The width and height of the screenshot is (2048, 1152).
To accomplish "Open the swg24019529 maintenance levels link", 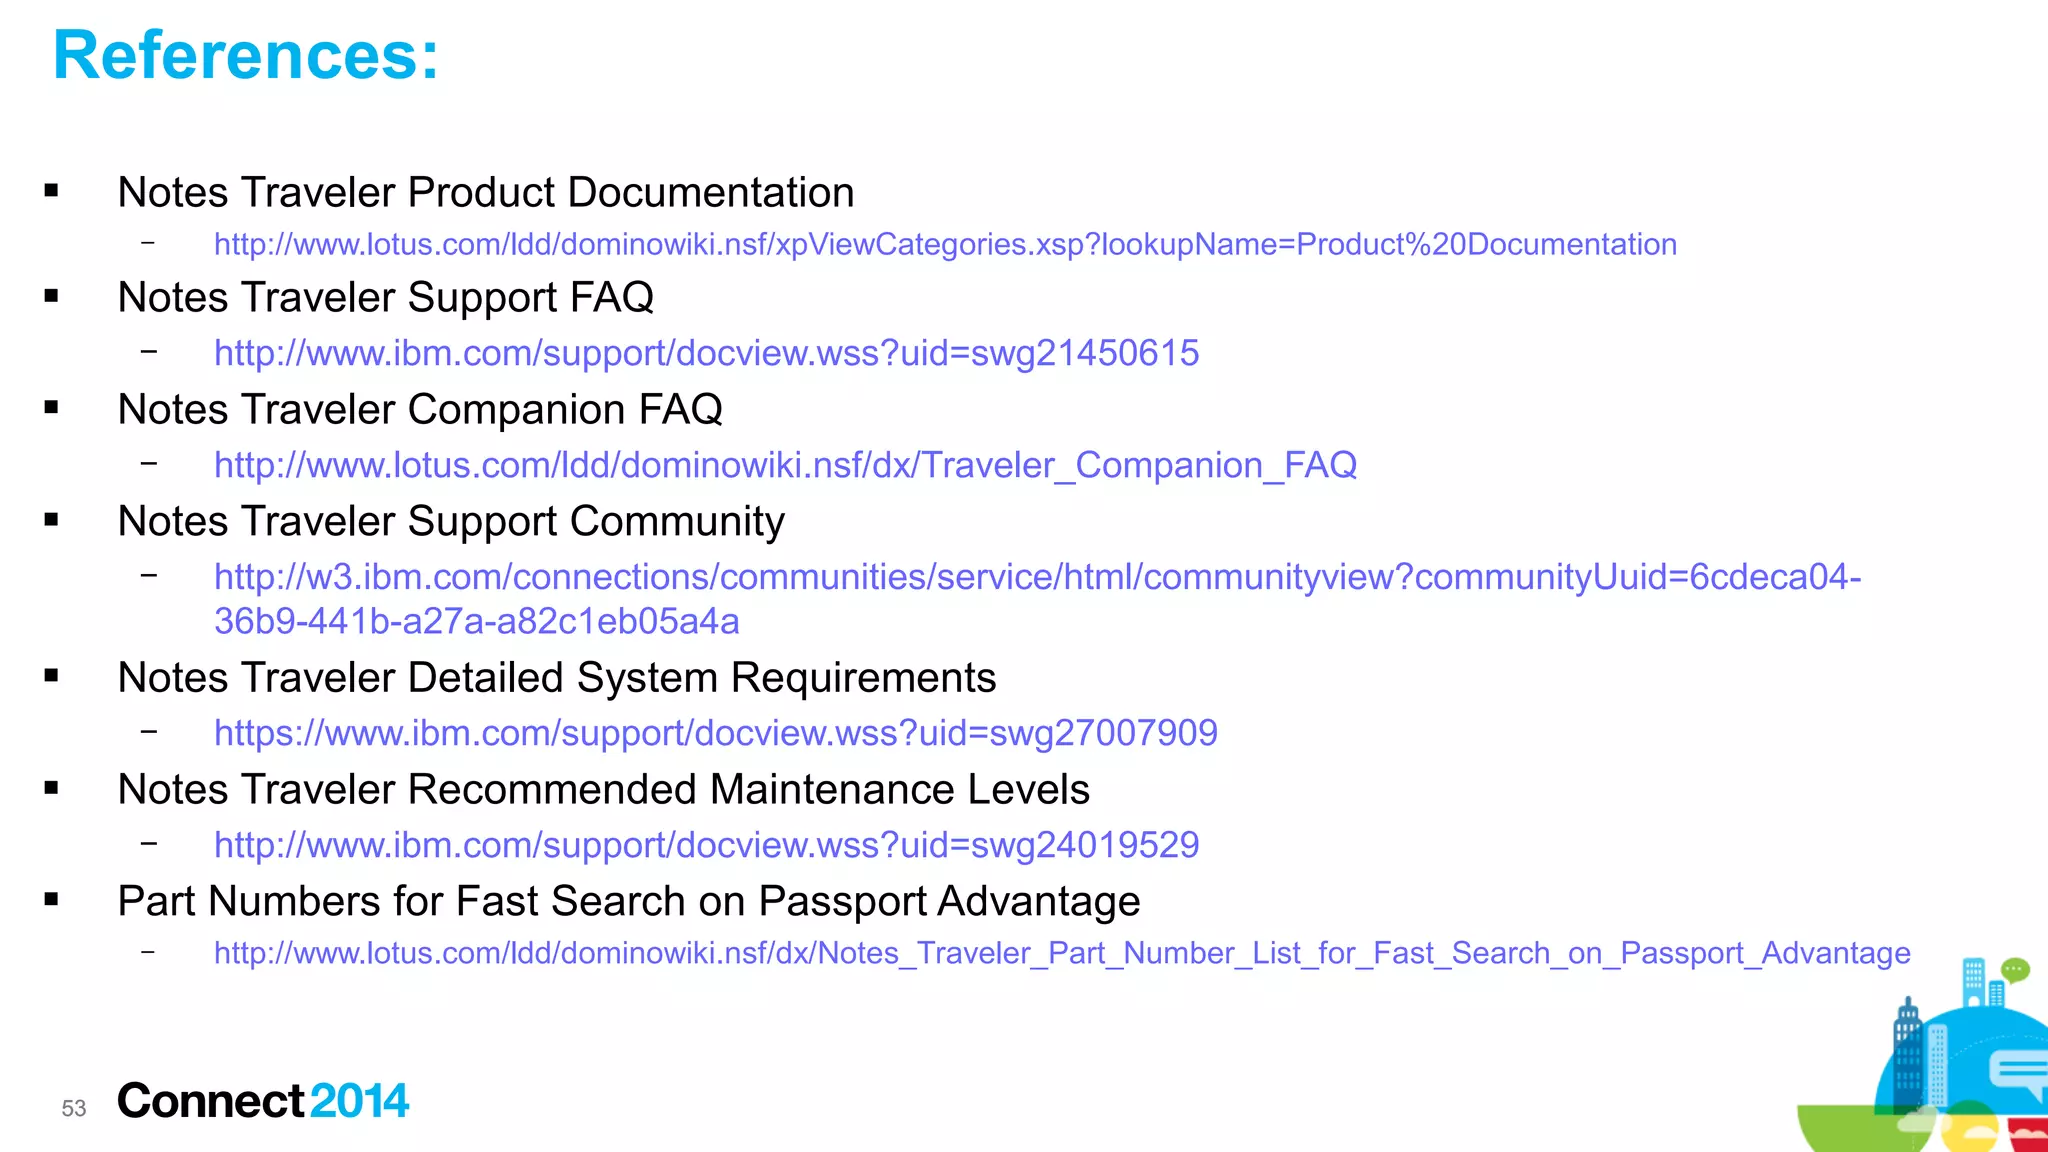I will coord(706,845).
